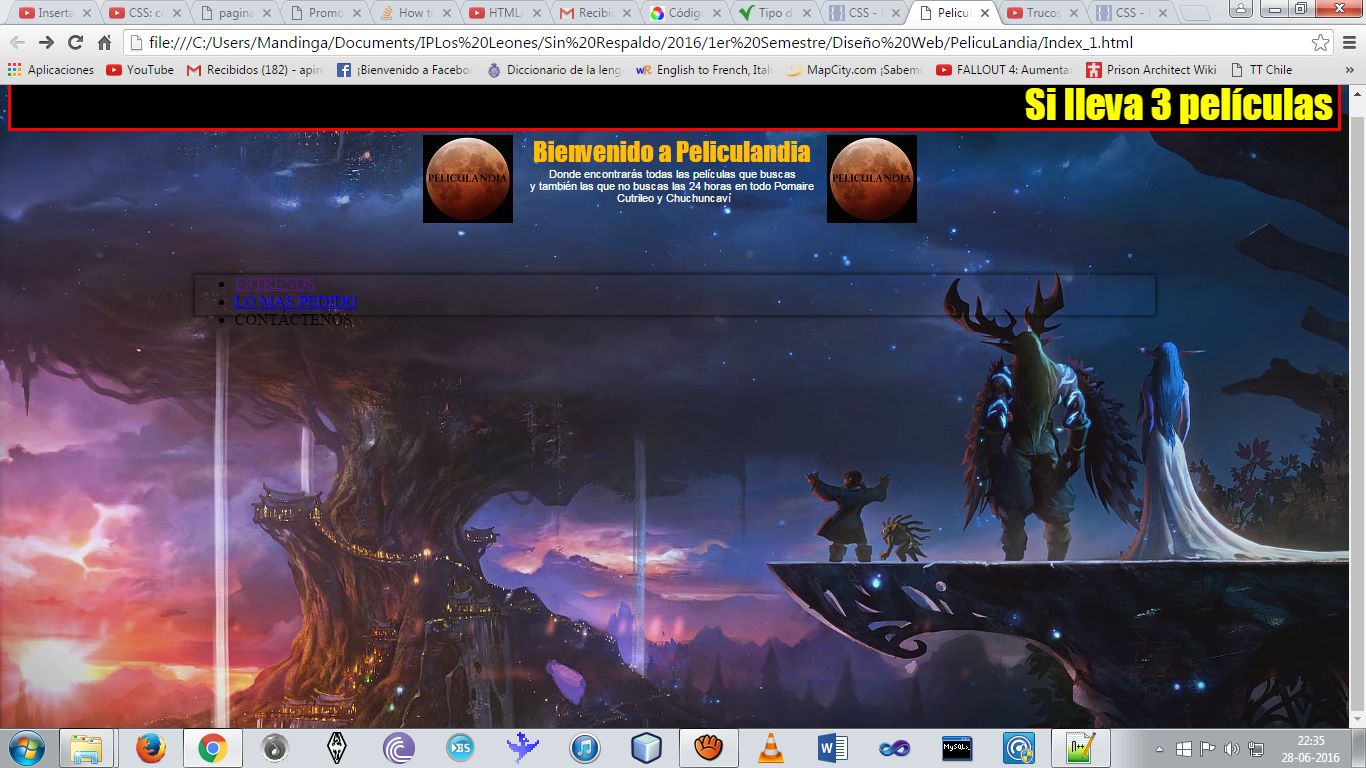Launch Visual Studio infinity icon
Image resolution: width=1366 pixels, height=768 pixels.
point(895,748)
